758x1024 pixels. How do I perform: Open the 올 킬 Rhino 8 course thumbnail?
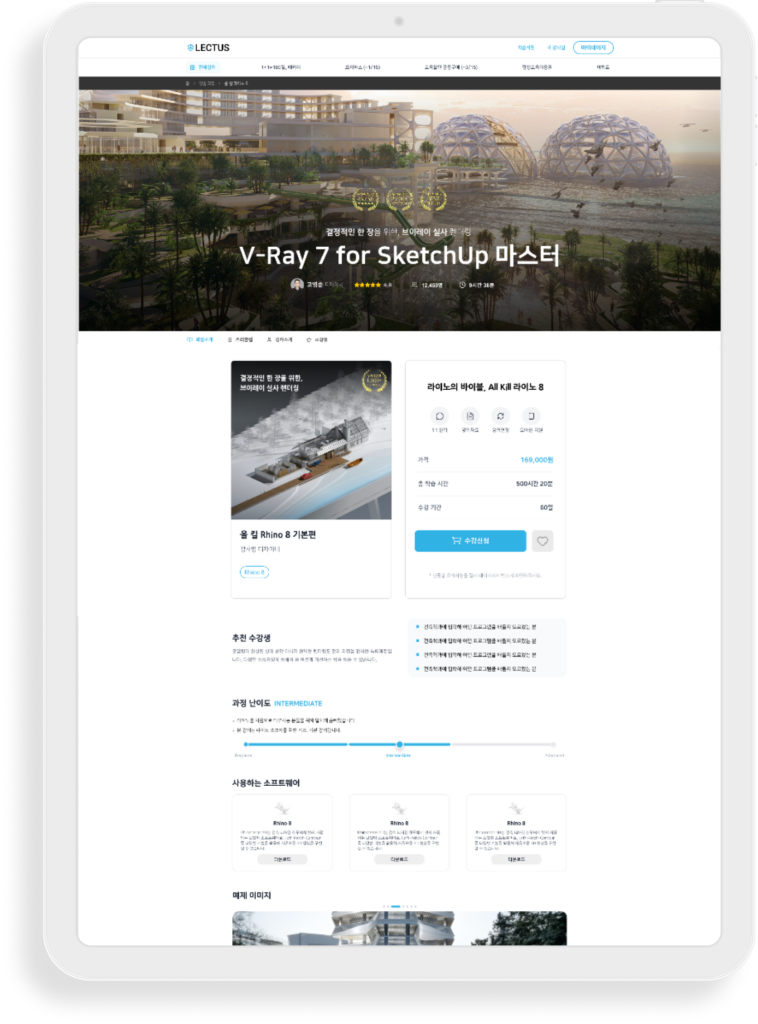tap(311, 440)
